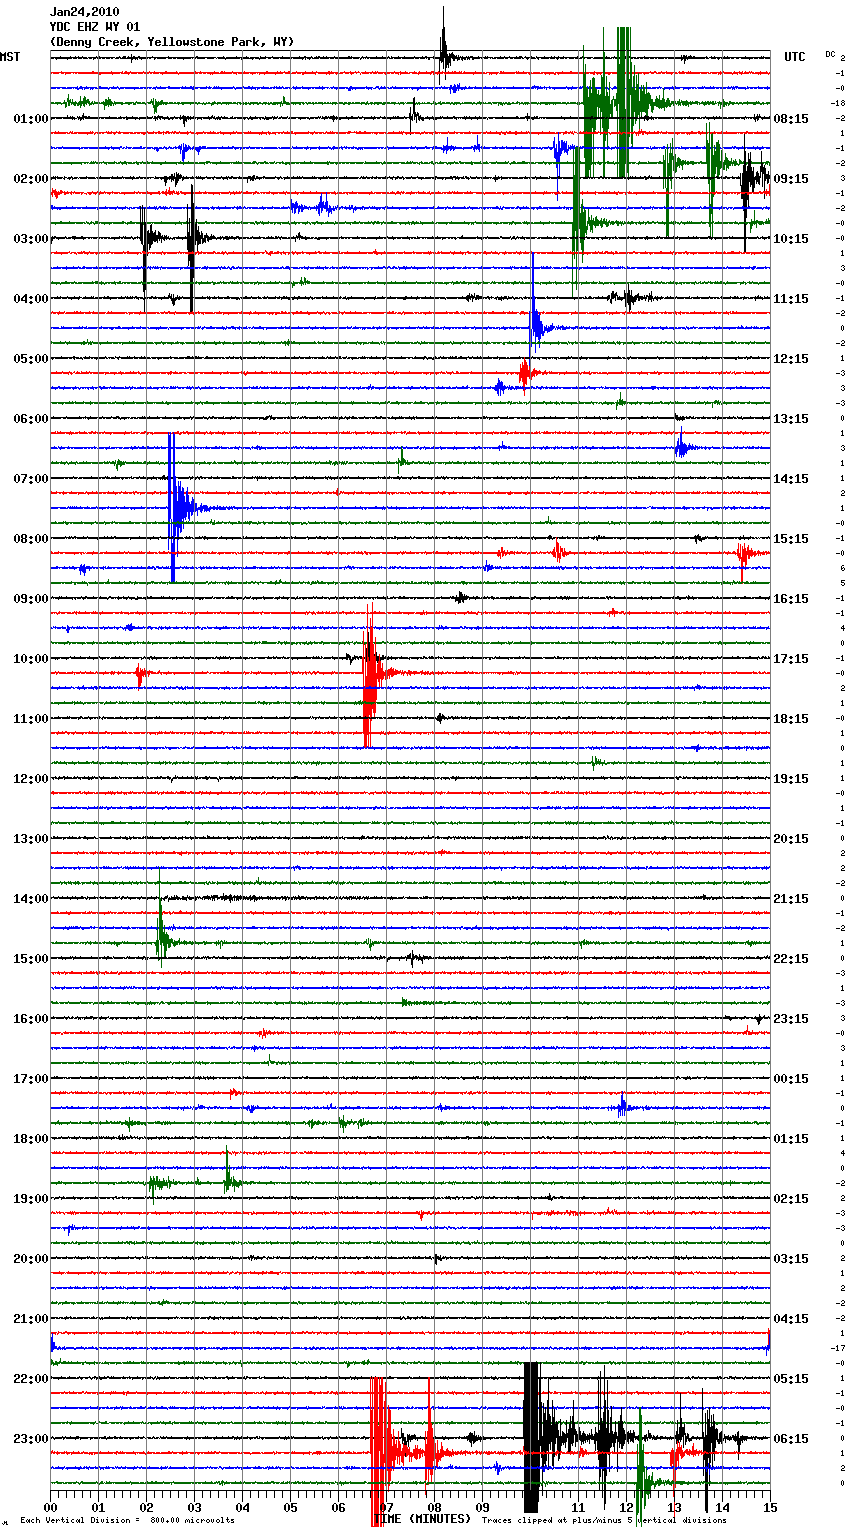Select the 10:00 MST hour label
Image resolution: width=850 pixels, height=1534 pixels.
(31, 659)
